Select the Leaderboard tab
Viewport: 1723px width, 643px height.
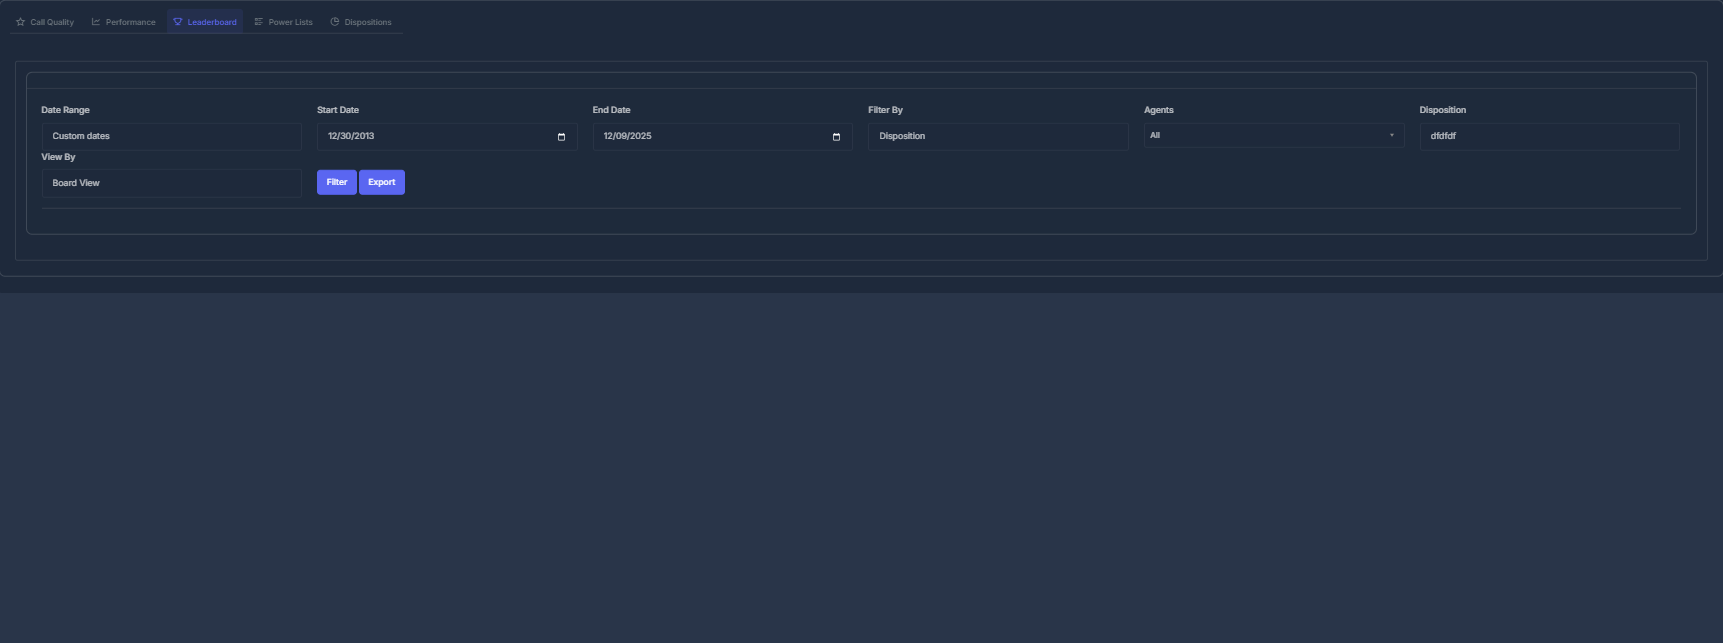point(205,22)
